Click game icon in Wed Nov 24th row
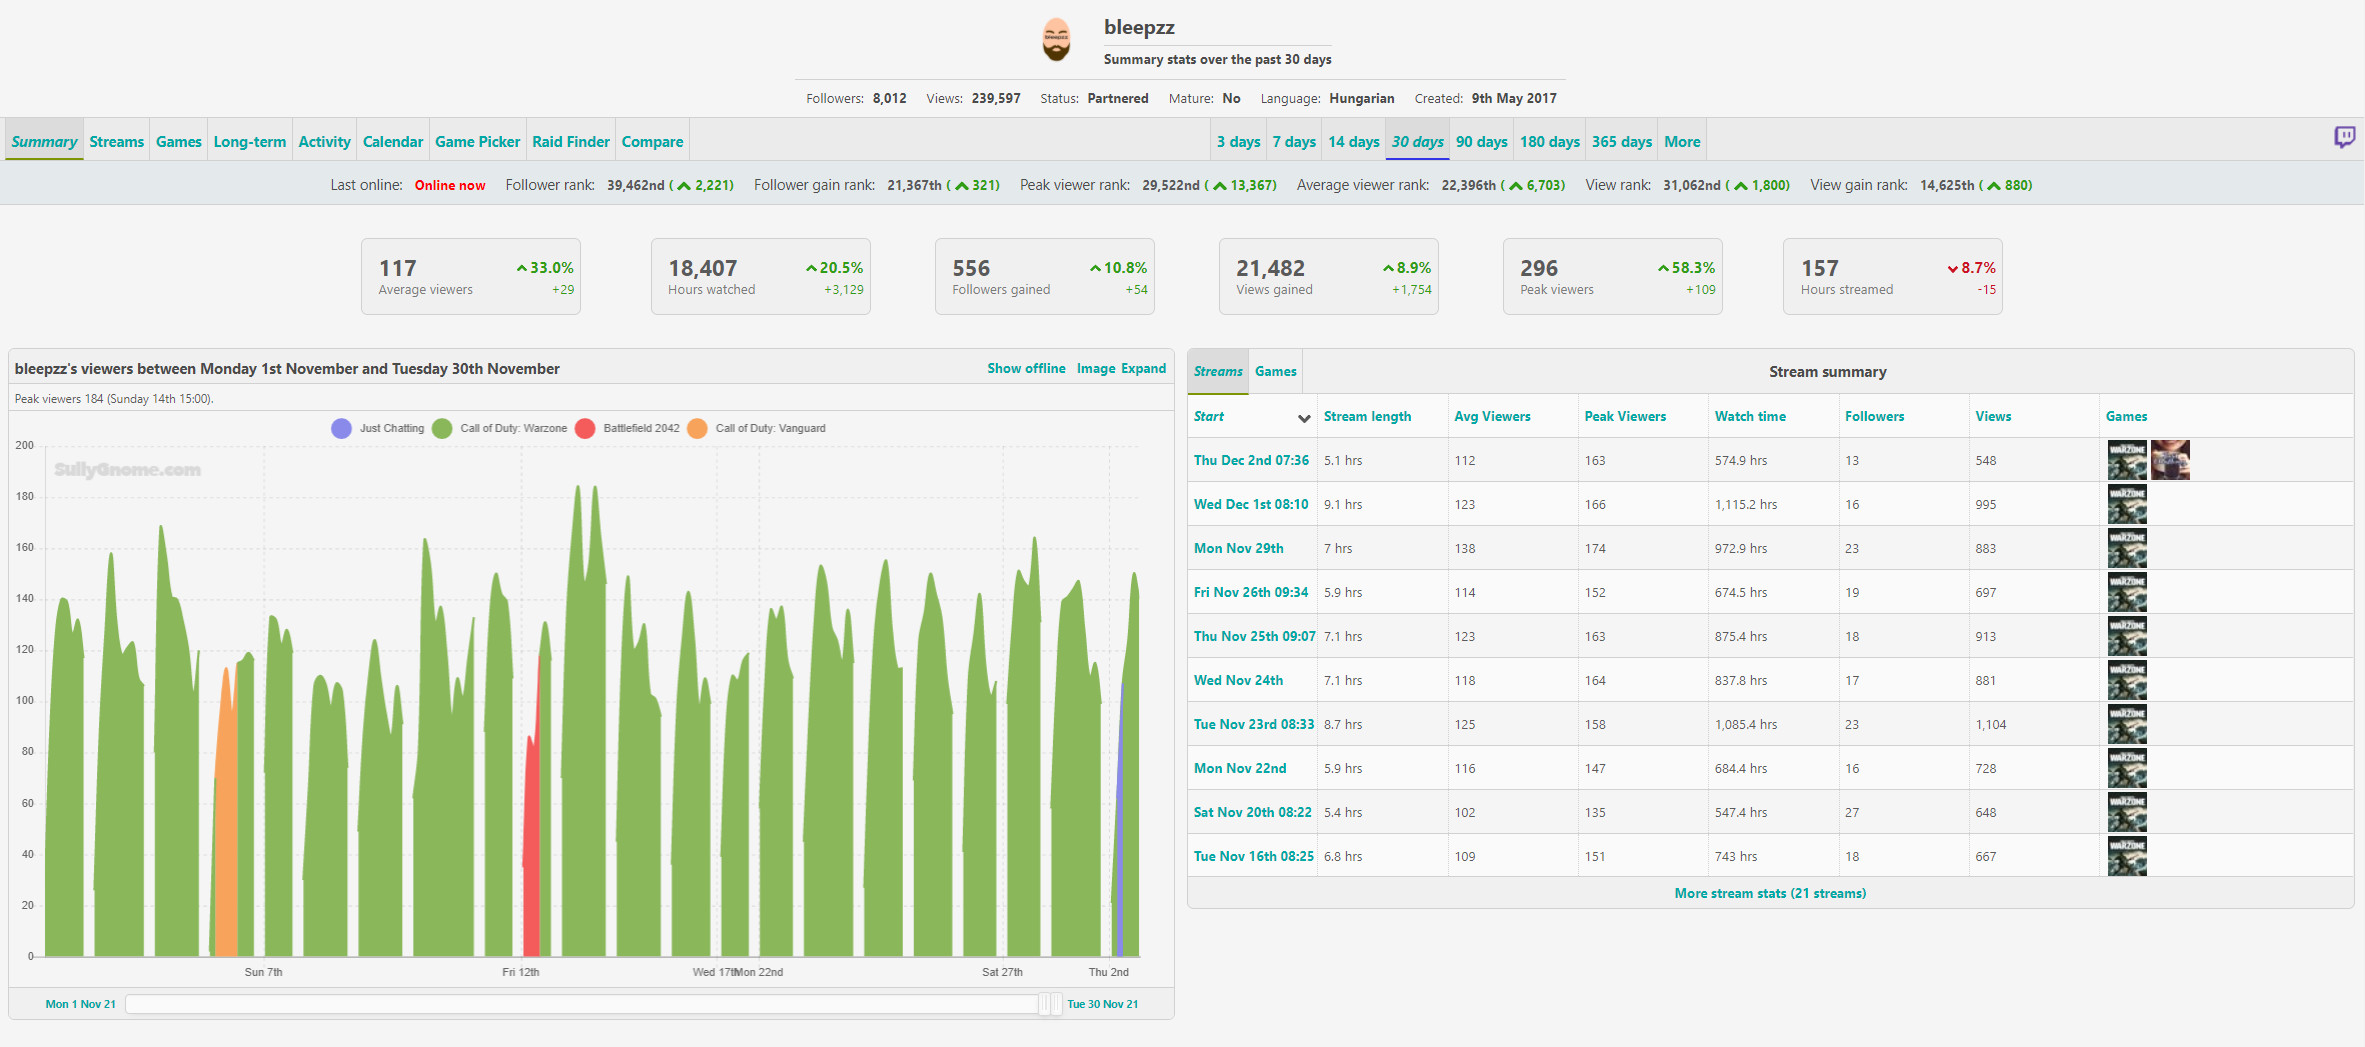 (2127, 680)
